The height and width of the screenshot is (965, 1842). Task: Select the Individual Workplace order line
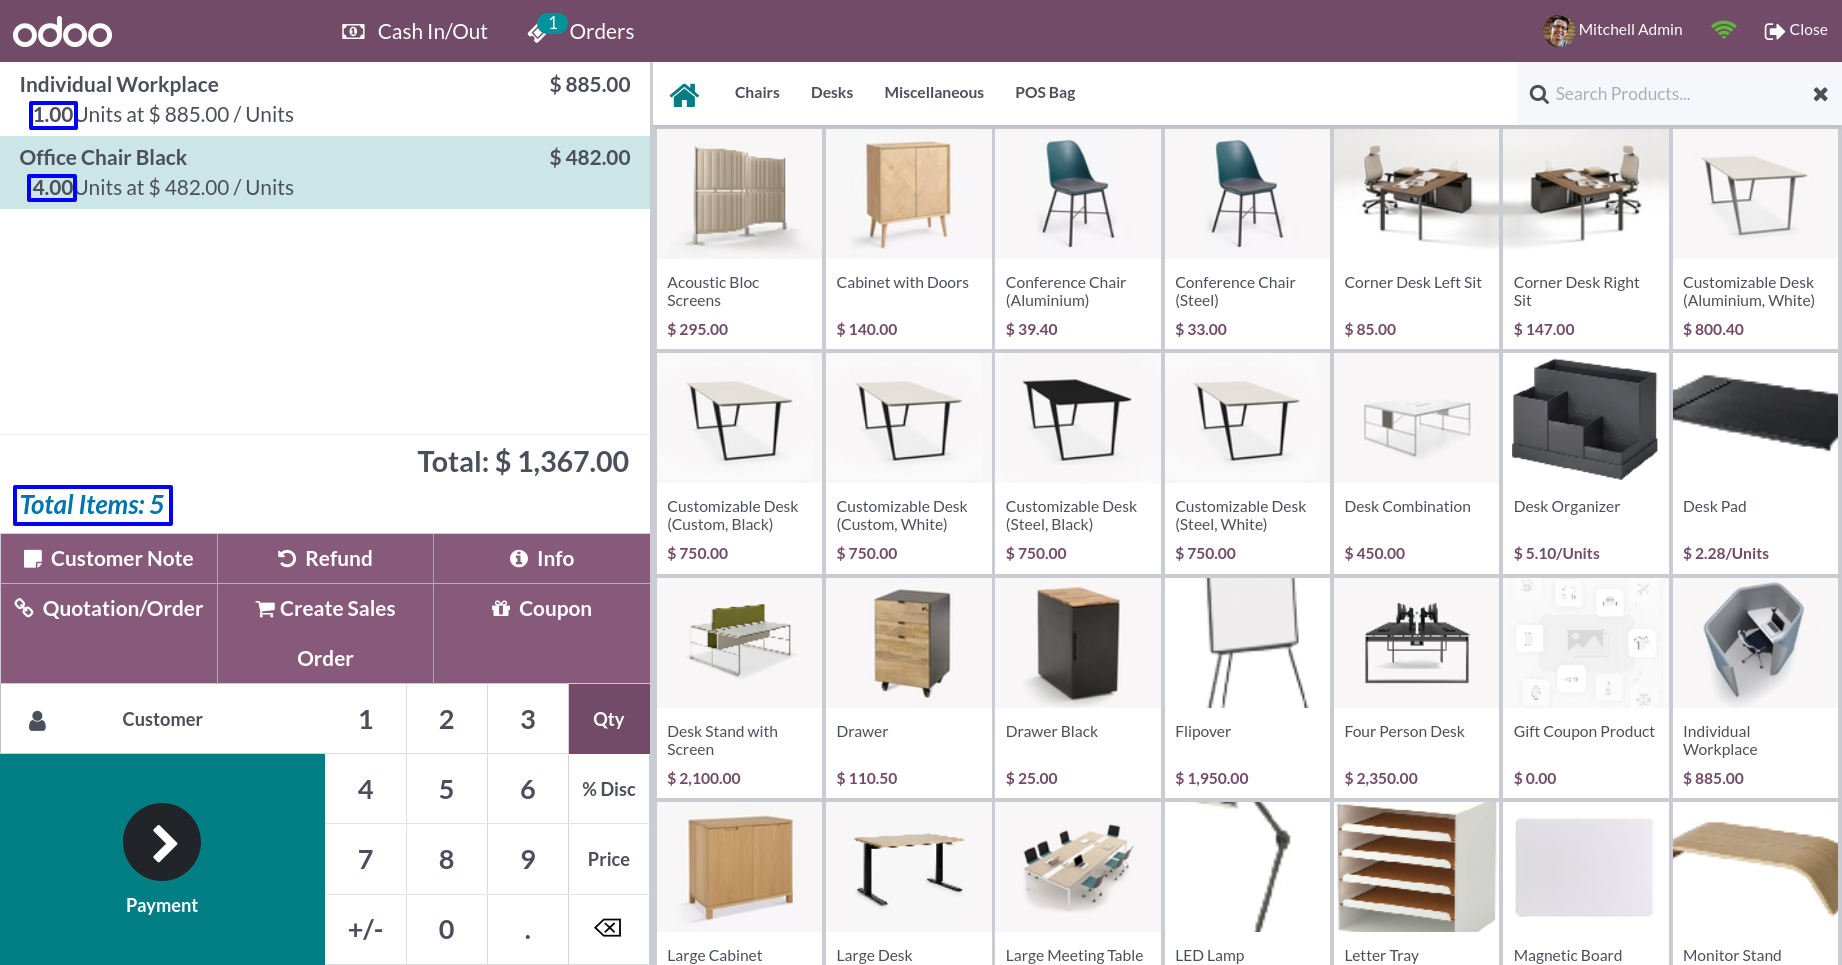tap(325, 99)
